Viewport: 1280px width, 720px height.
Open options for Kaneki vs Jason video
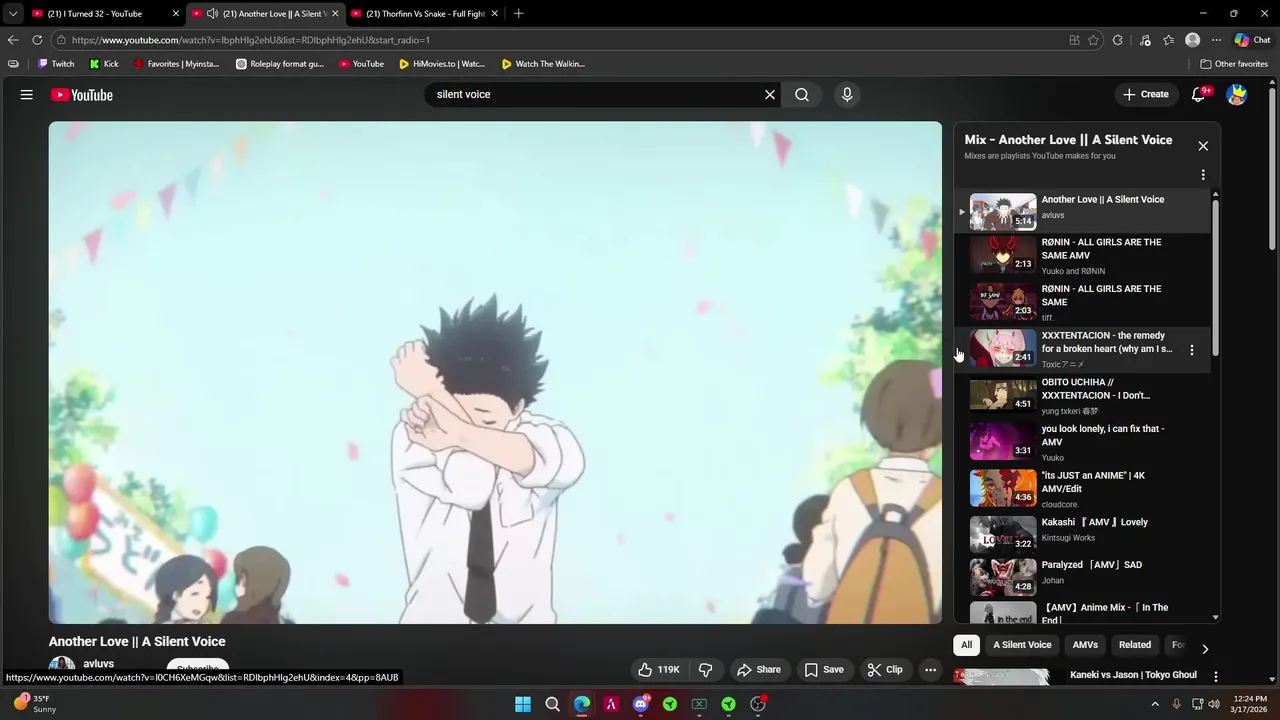[x=1216, y=677]
